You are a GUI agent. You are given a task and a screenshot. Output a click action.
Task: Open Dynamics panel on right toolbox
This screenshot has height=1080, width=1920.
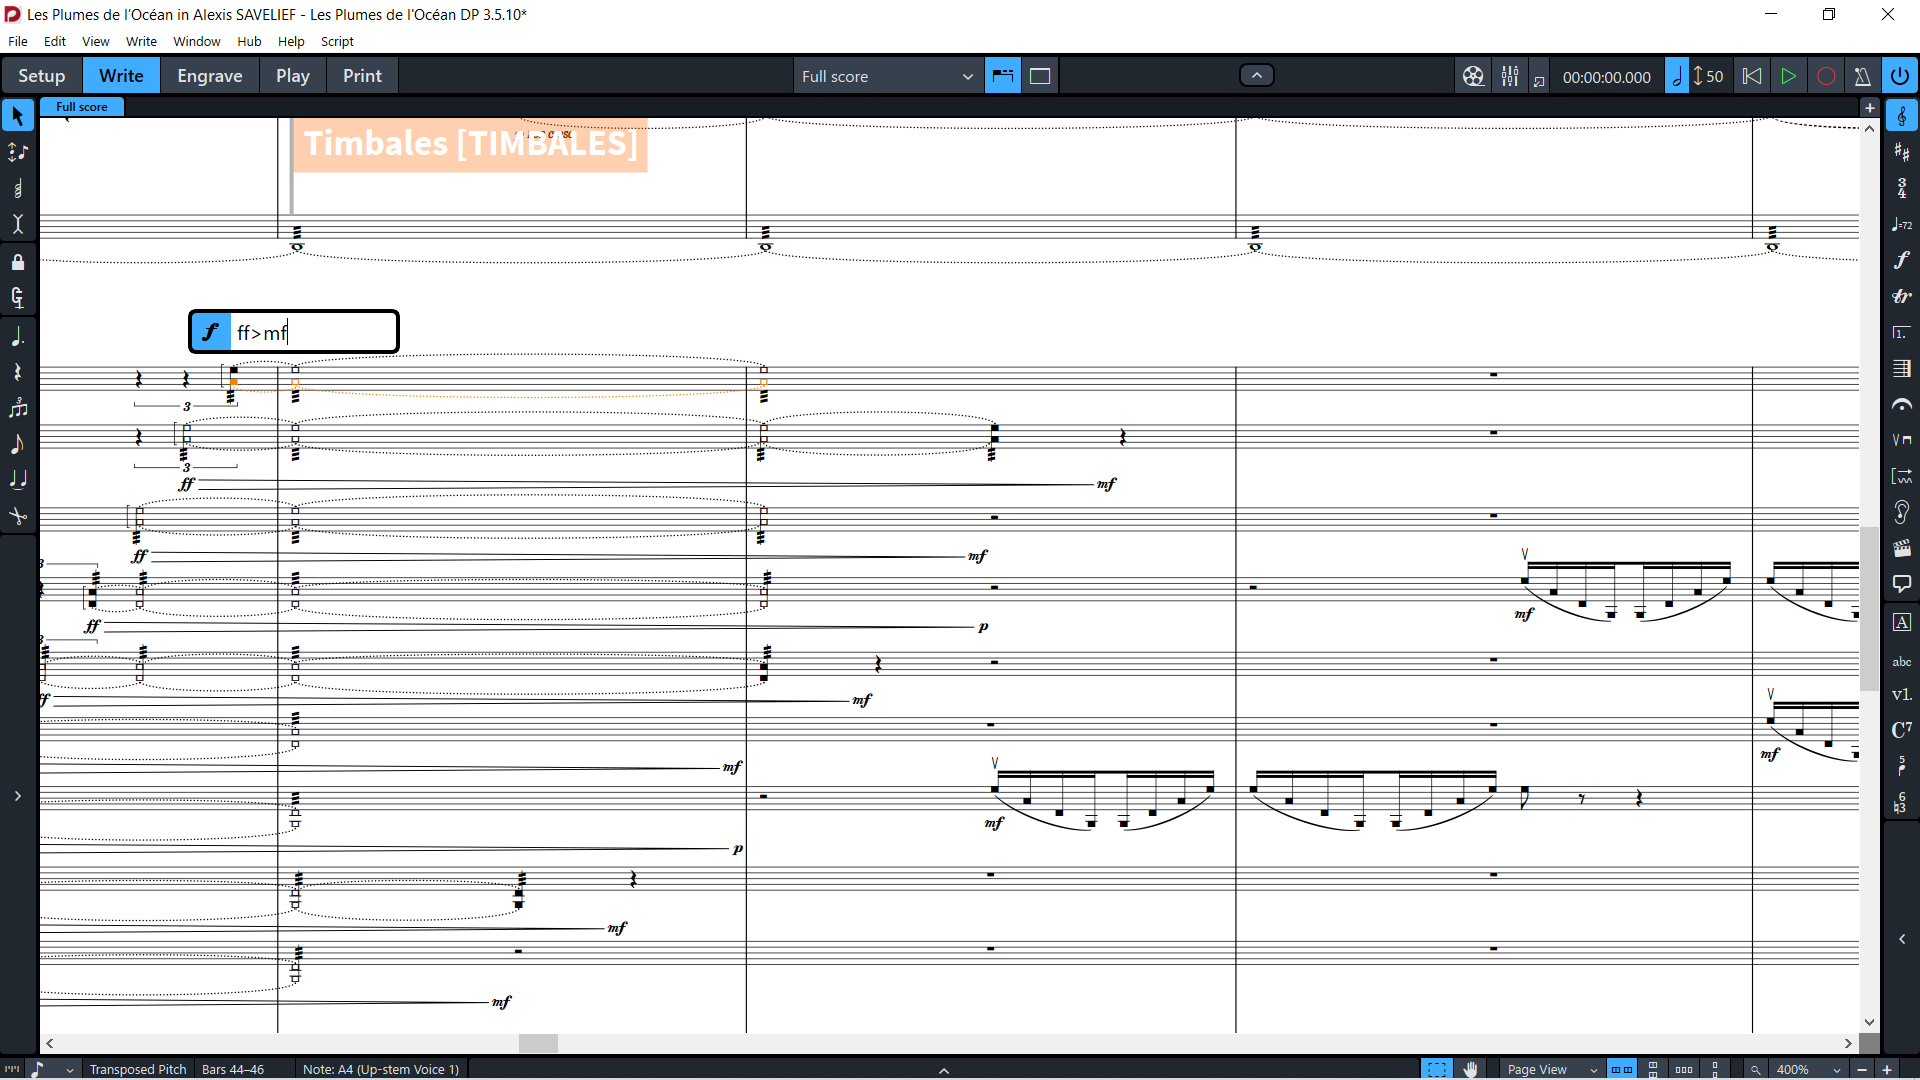(1902, 260)
